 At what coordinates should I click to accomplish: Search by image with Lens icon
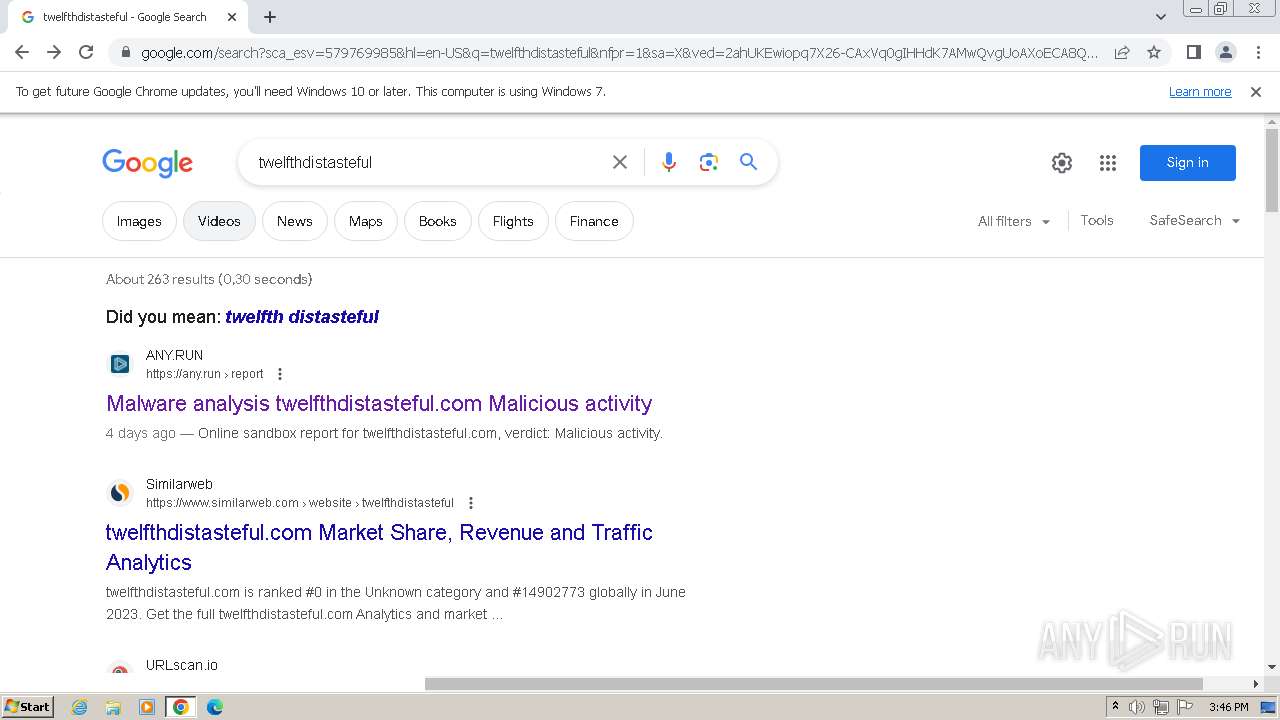pos(709,162)
